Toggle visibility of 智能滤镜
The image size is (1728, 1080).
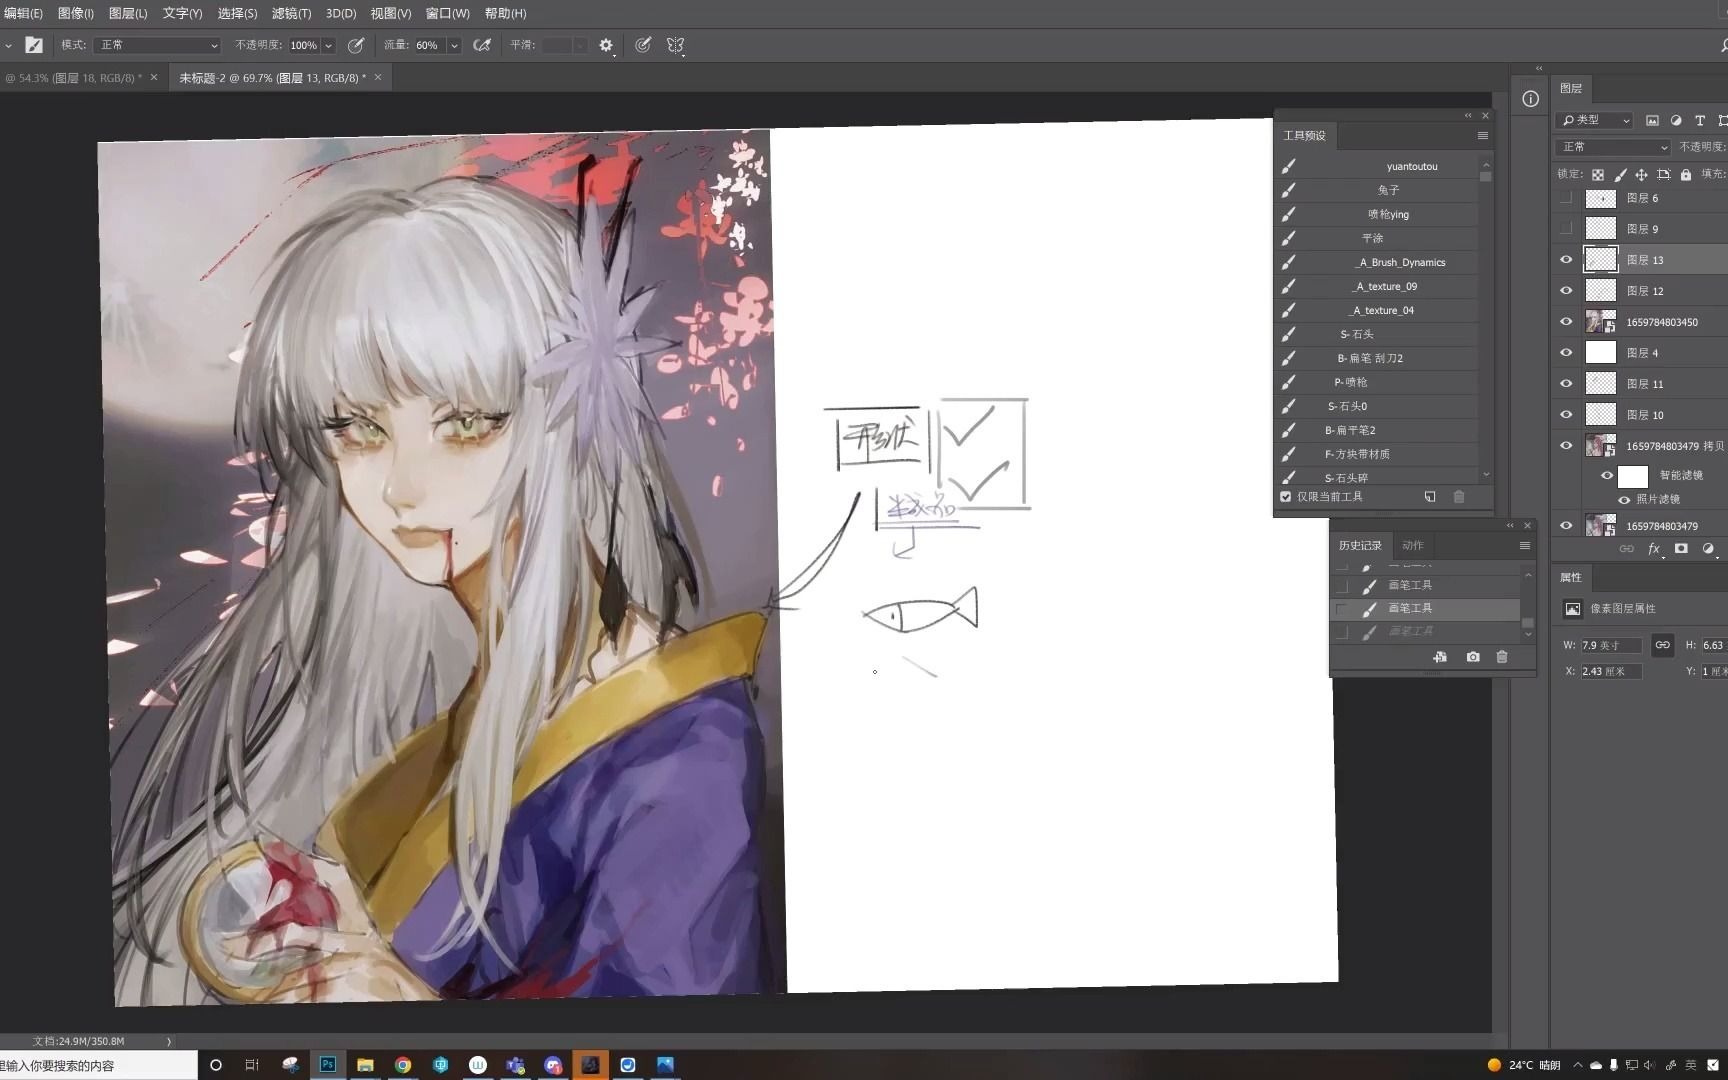(1607, 476)
